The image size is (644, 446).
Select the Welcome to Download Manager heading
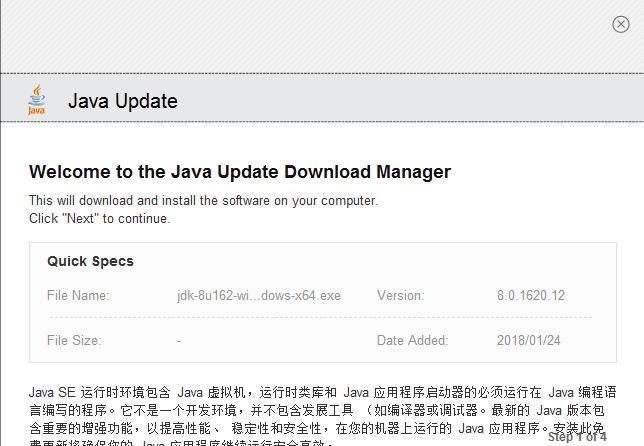pos(240,172)
